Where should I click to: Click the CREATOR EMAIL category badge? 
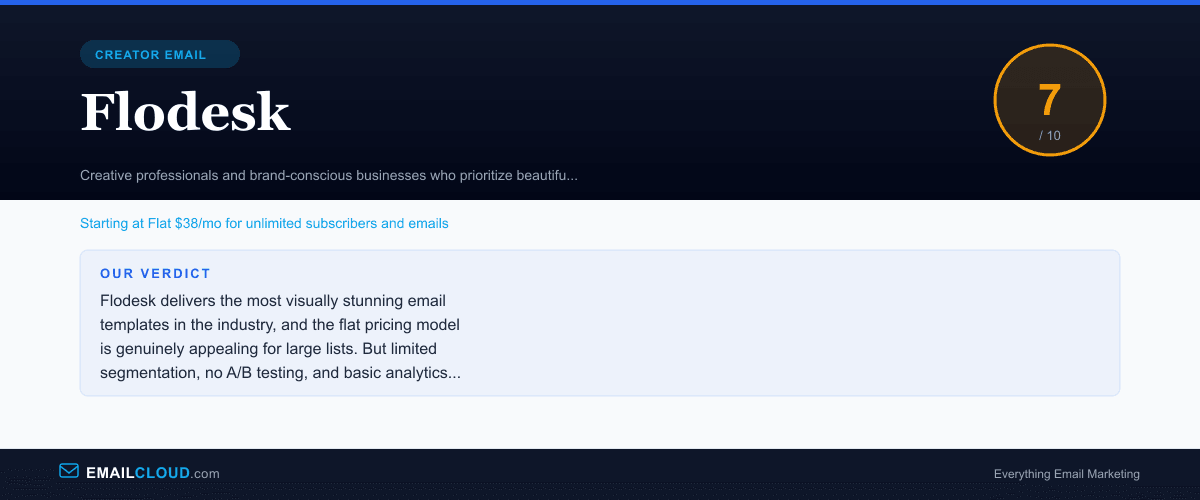coord(160,54)
